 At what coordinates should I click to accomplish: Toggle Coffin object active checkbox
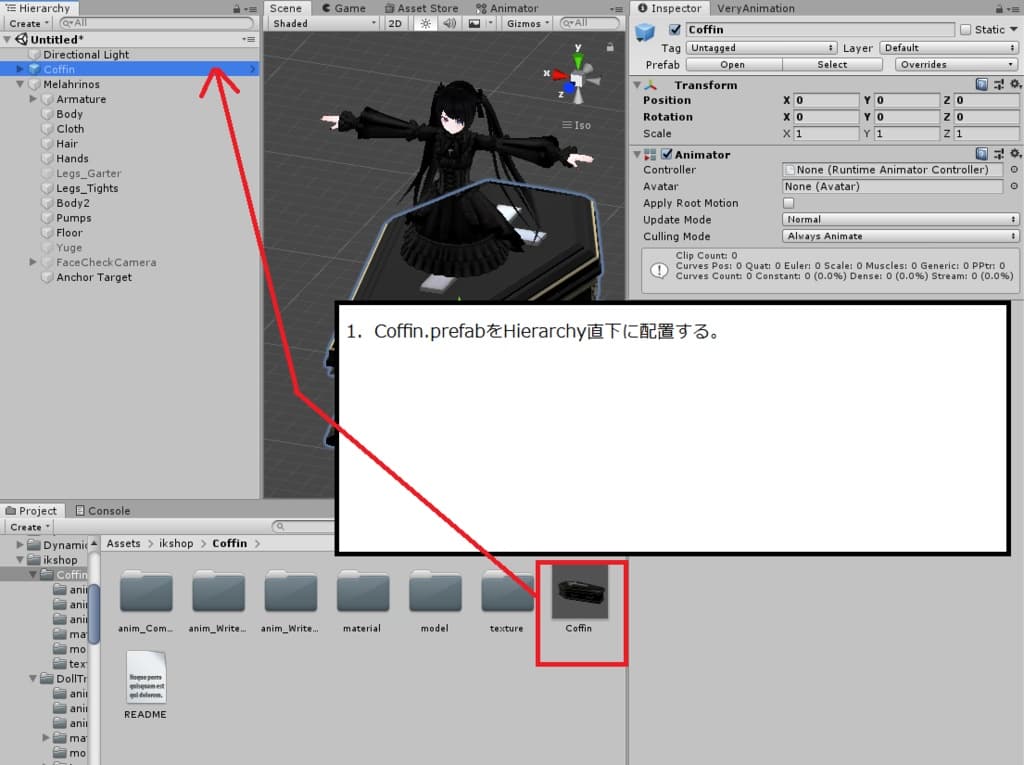point(675,29)
